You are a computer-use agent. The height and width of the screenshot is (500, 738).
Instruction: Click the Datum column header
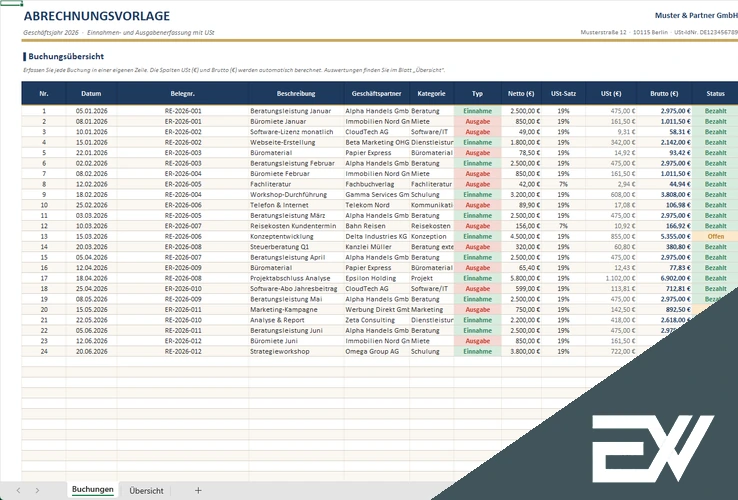click(x=91, y=93)
